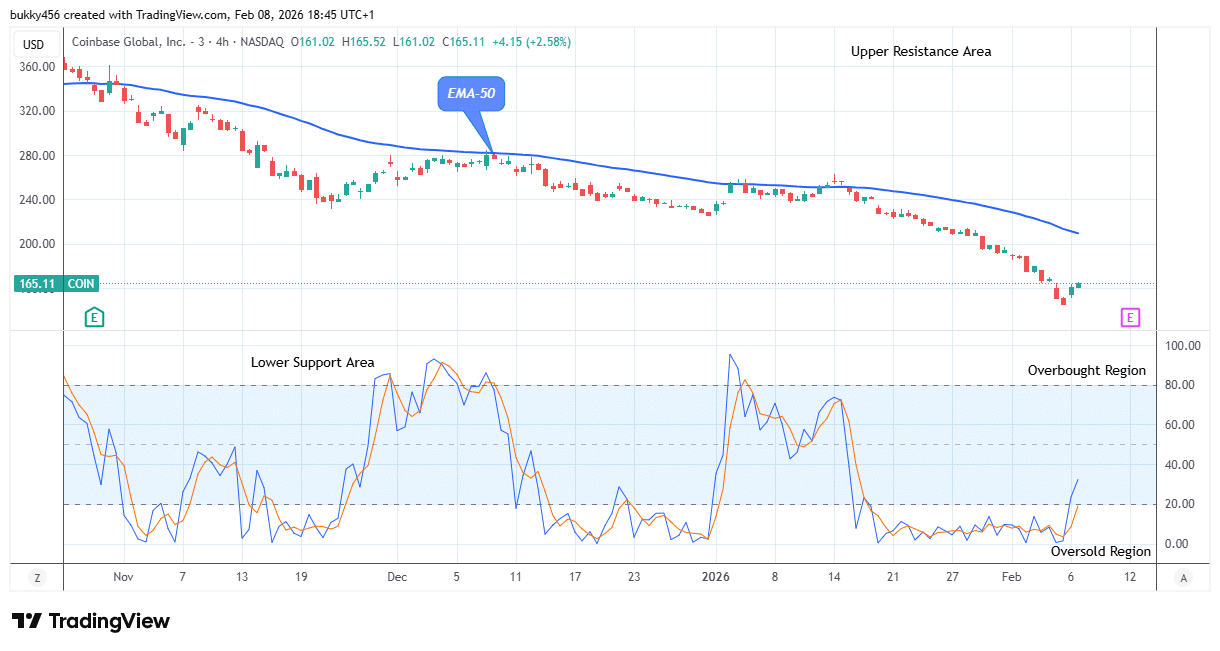Viewport: 1220px width, 651px height.
Task: Click the green earnings E marker icon
Action: point(94,315)
